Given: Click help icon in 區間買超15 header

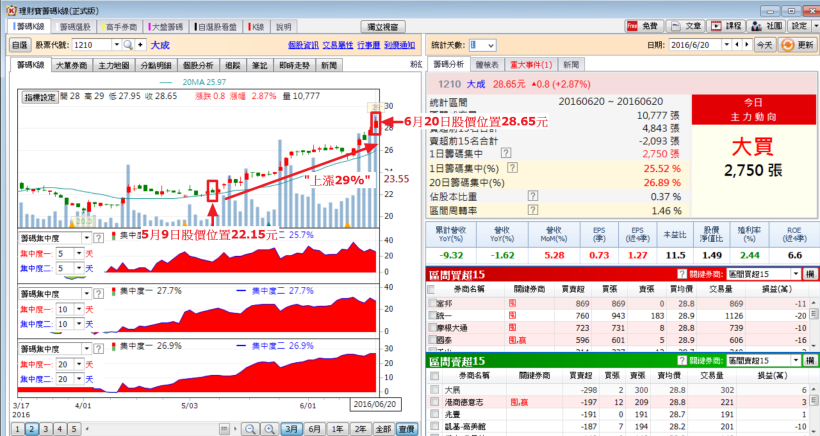Looking at the screenshot, I should point(681,274).
